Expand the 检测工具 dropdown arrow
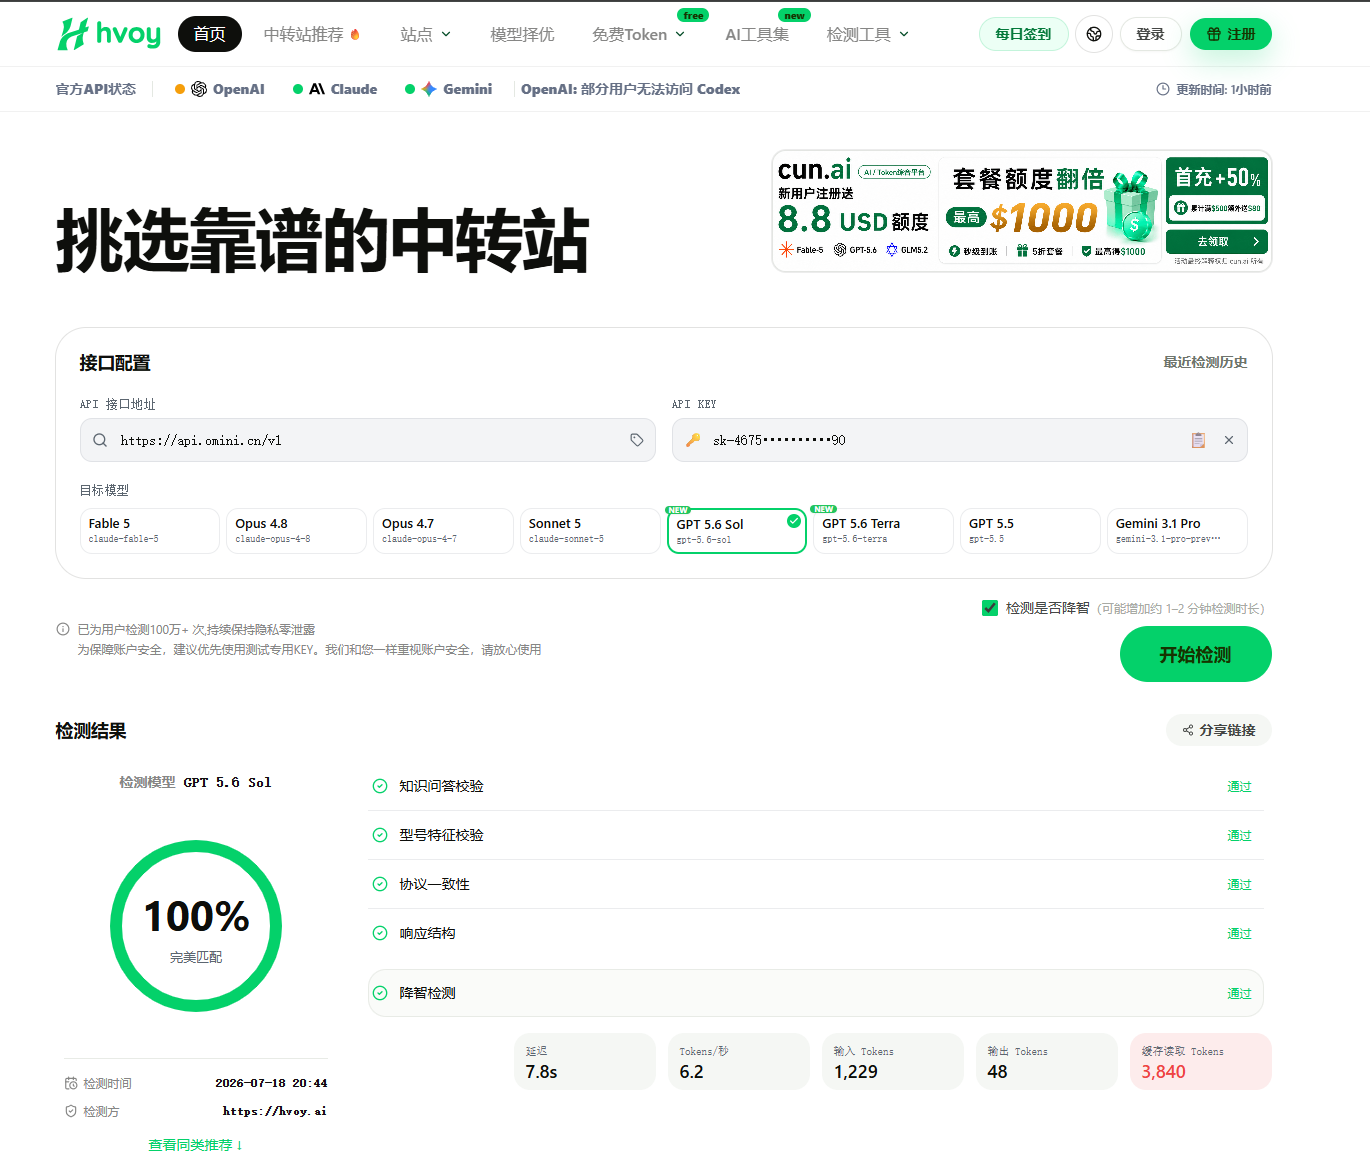Image resolution: width=1370 pixels, height=1156 pixels. click(904, 34)
